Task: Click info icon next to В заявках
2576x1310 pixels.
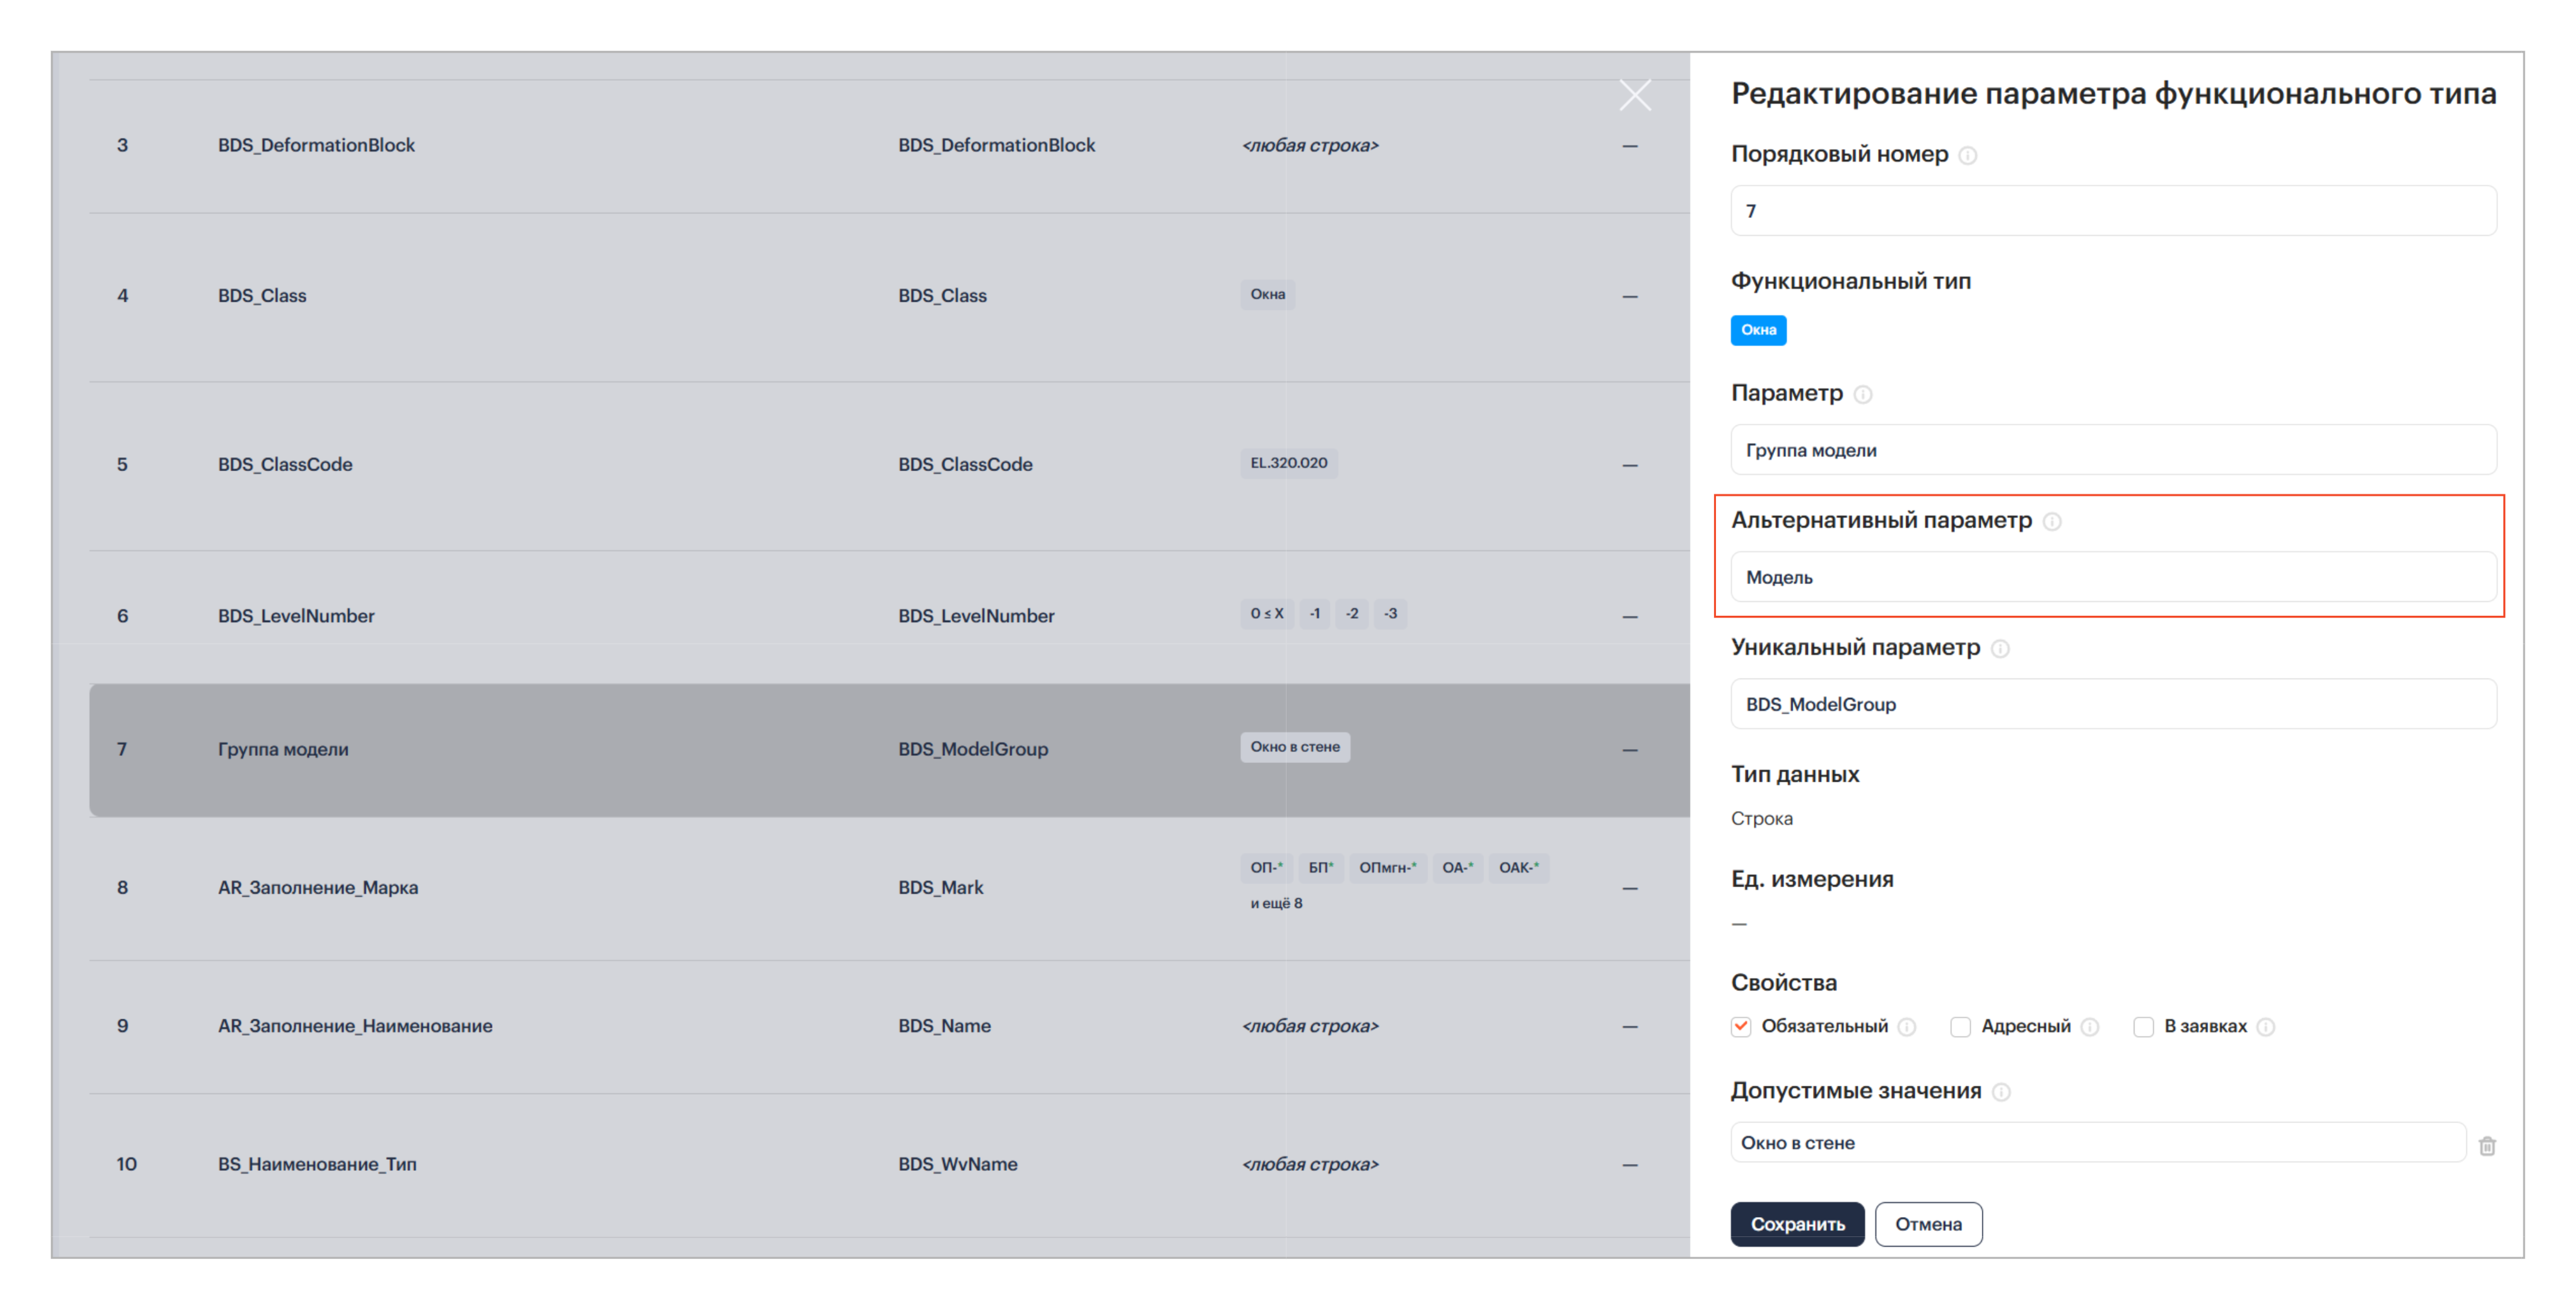Action: coord(2265,1027)
